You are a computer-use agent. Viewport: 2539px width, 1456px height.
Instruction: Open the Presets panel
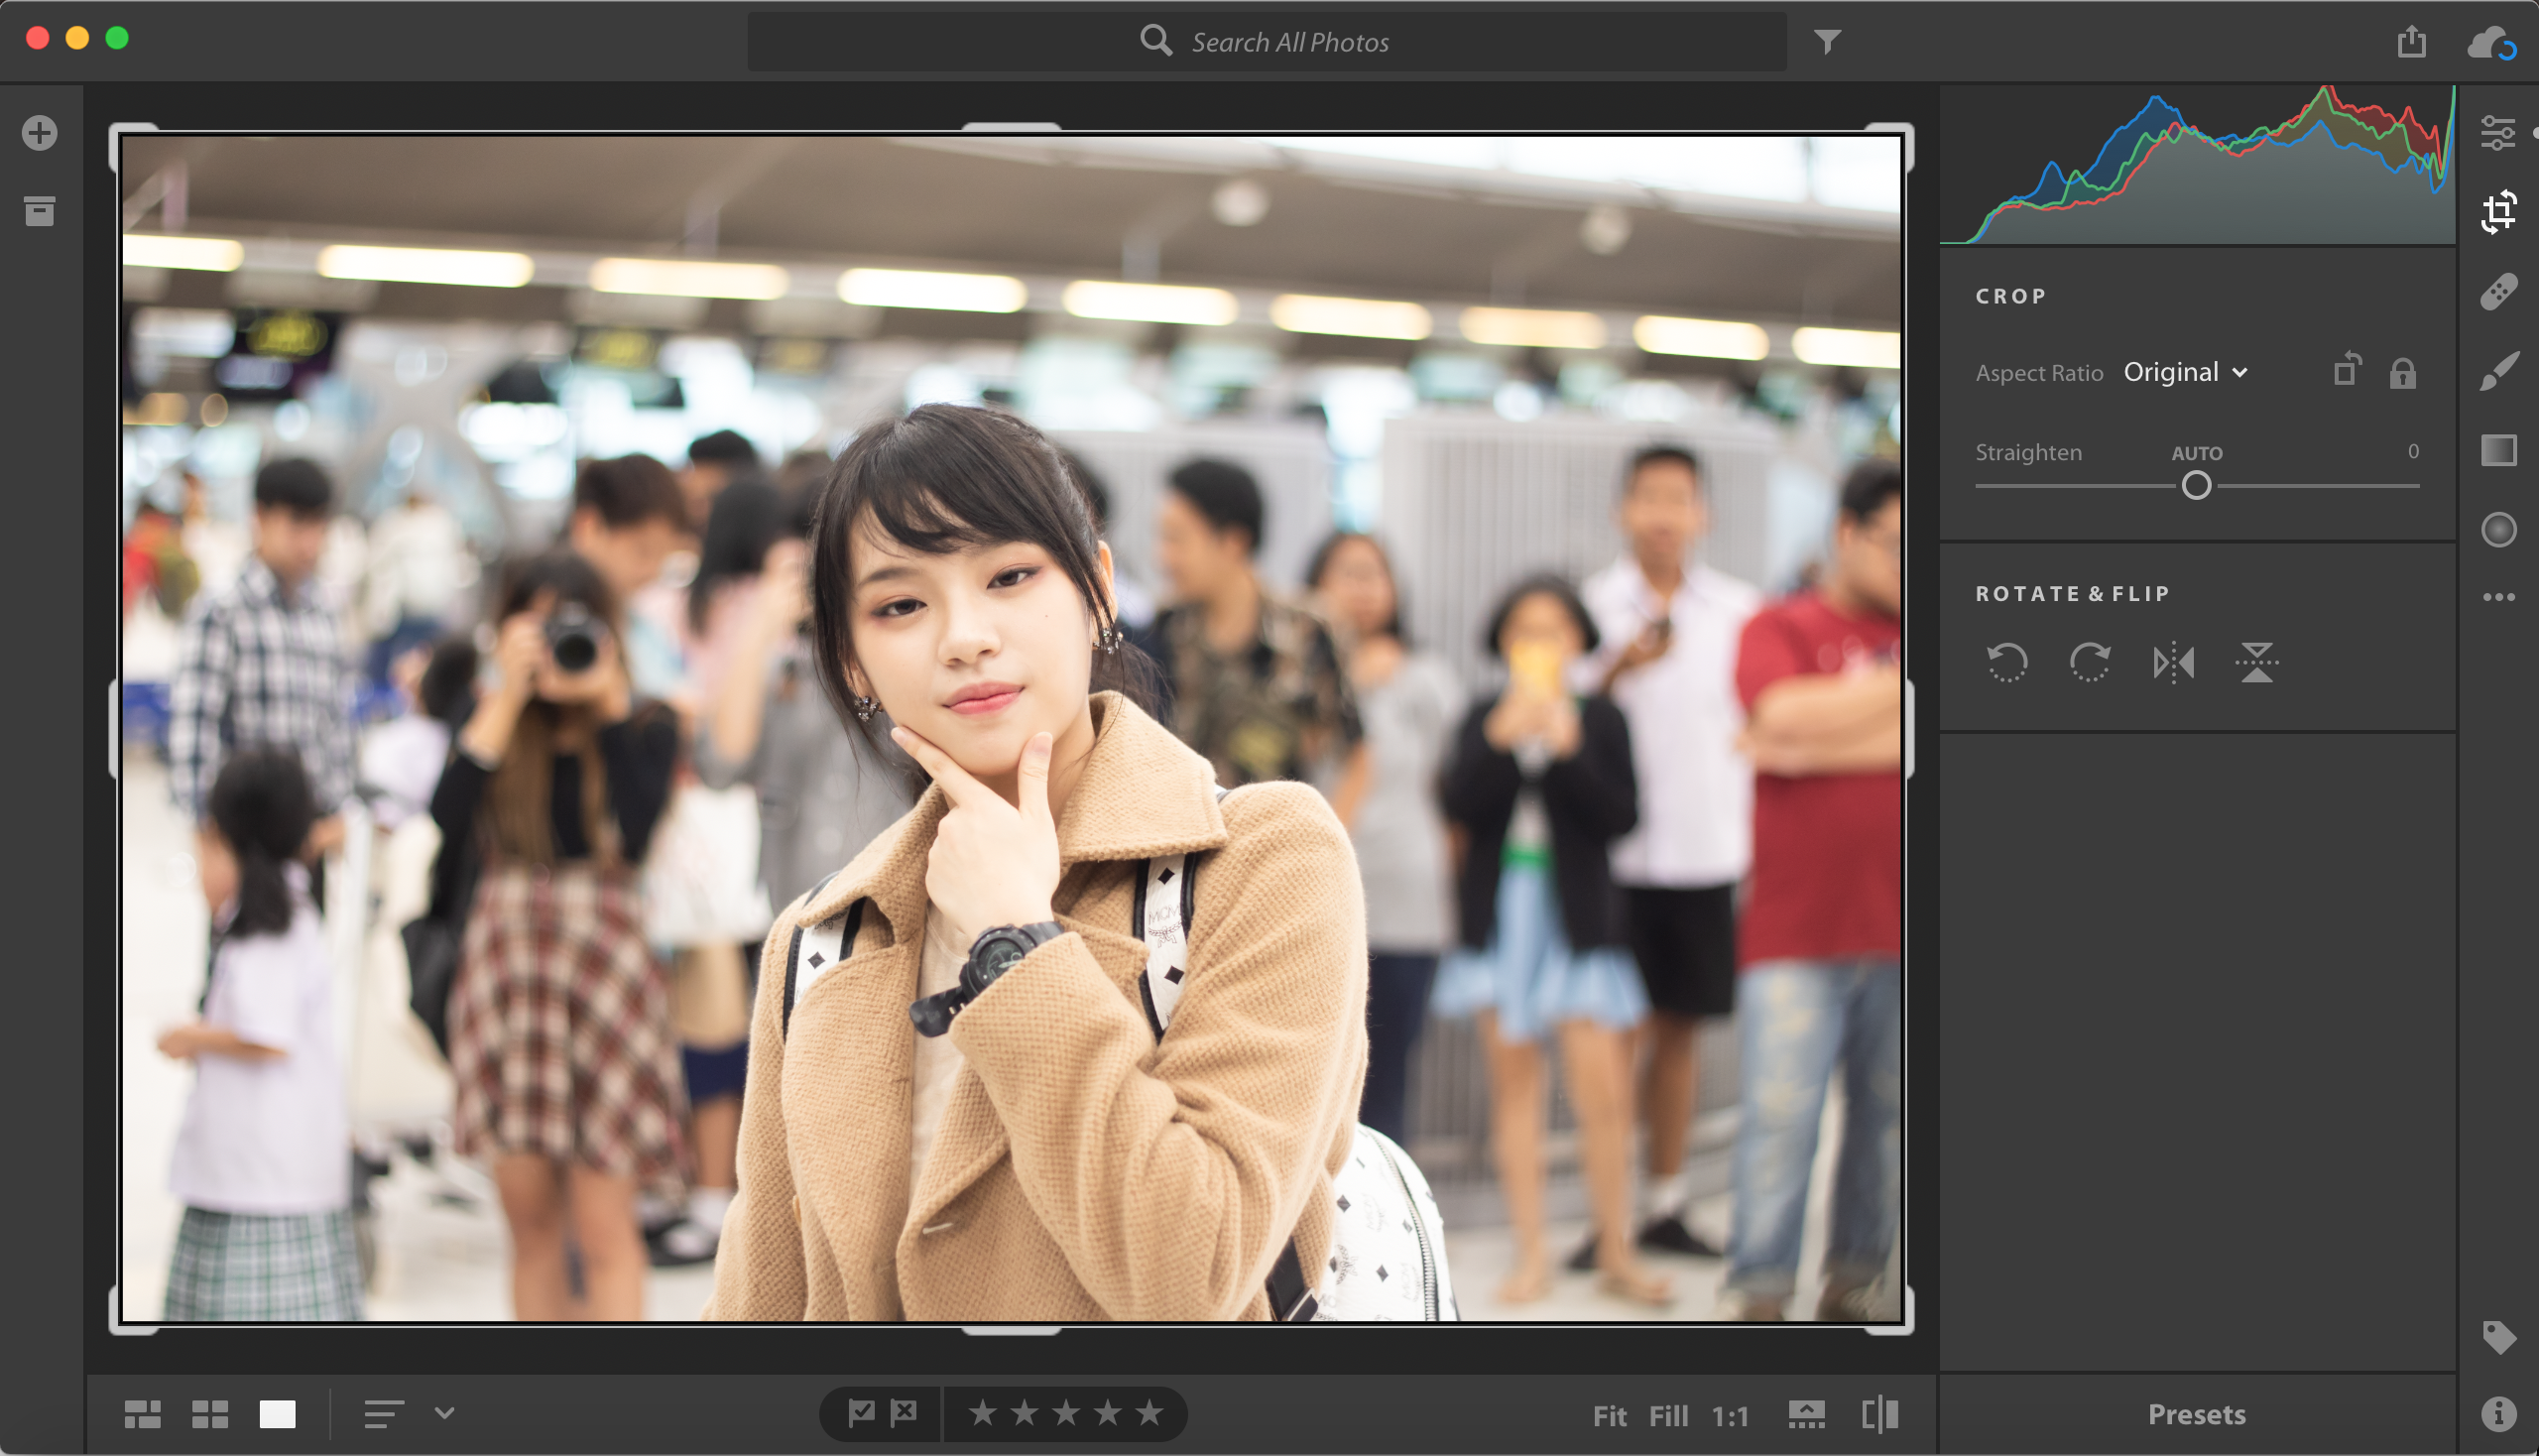coord(2196,1414)
